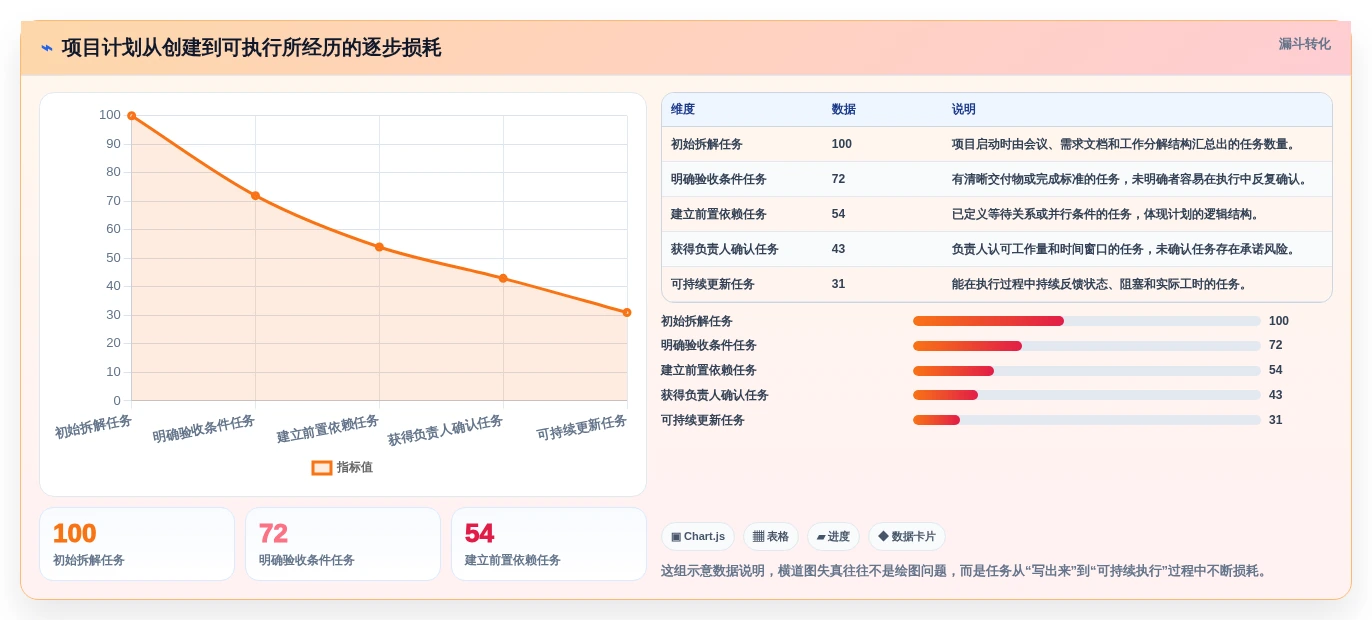
Task: Click the 维度 column header
Action: [x=683, y=109]
